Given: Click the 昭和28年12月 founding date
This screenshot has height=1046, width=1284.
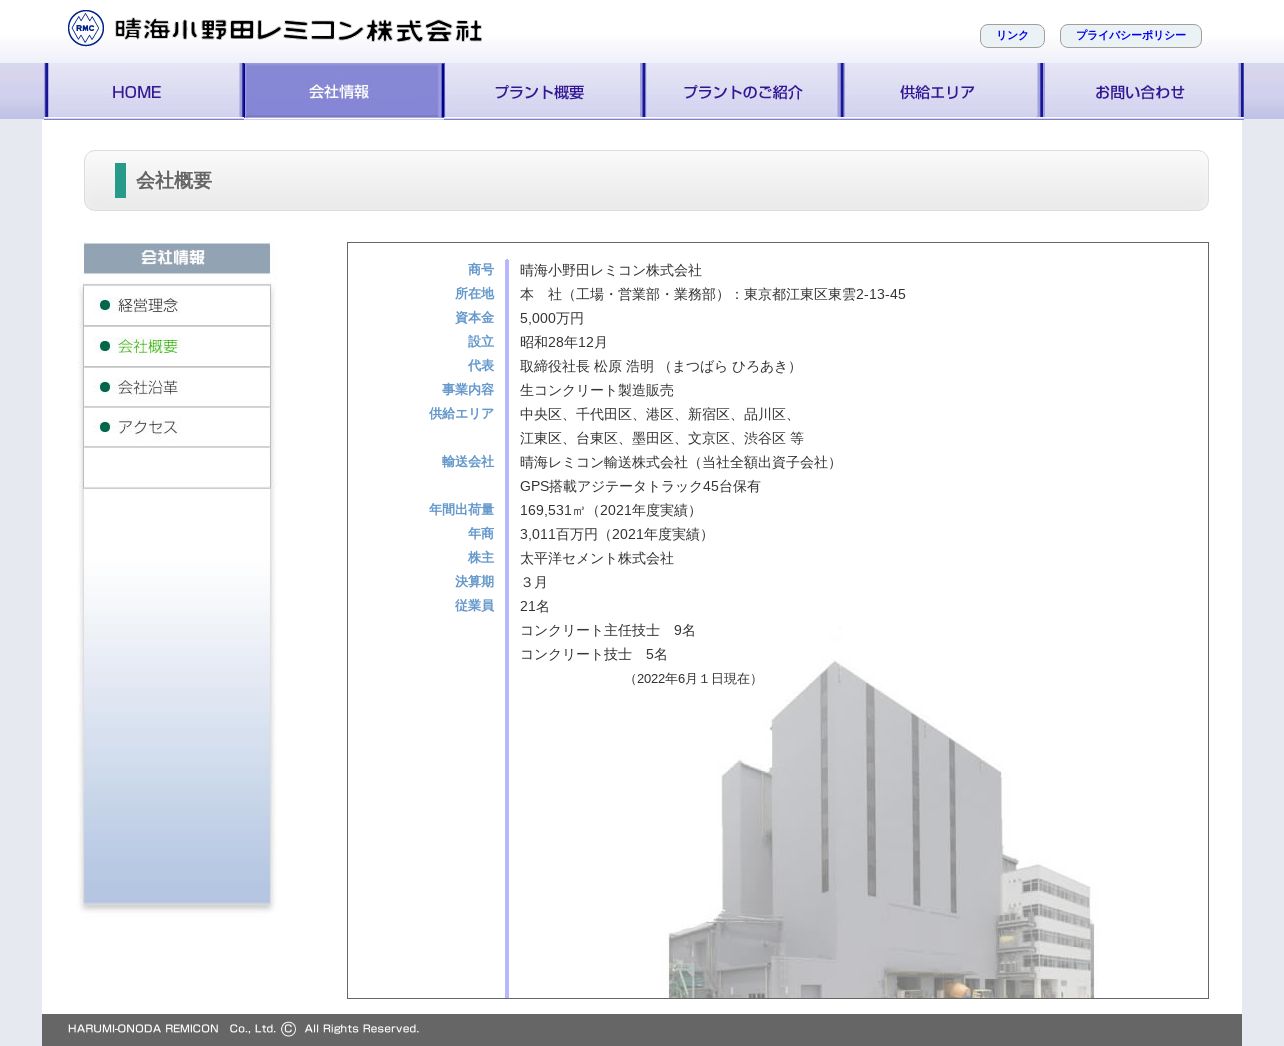Looking at the screenshot, I should [564, 343].
